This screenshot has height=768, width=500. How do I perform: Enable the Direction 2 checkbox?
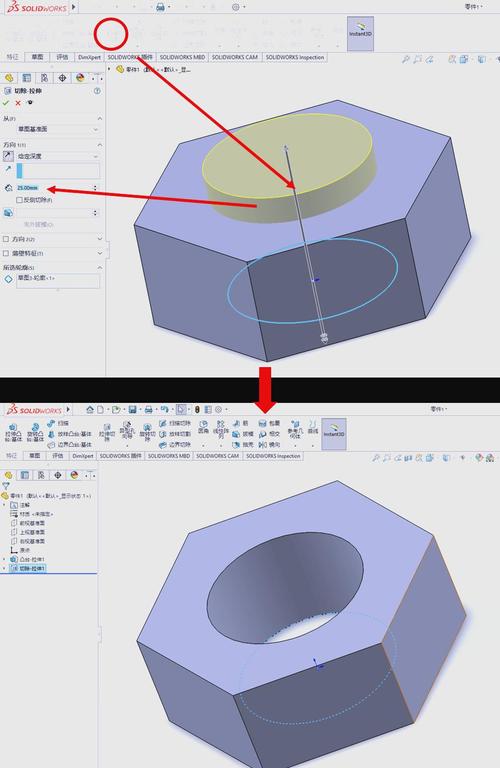pos(6,239)
